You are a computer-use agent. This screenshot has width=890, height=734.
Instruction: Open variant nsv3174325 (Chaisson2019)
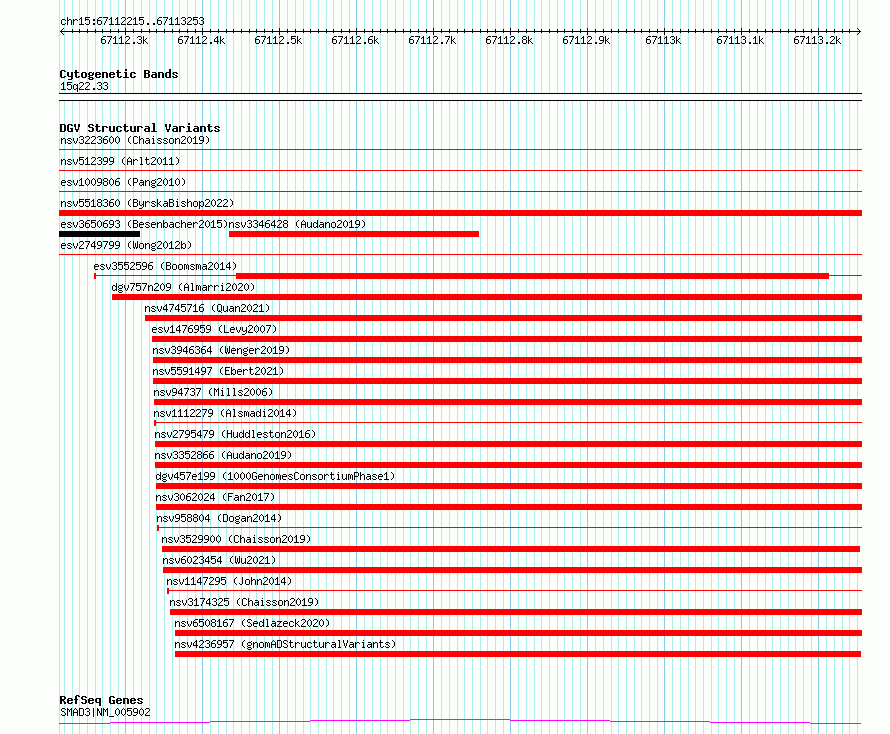click(244, 602)
